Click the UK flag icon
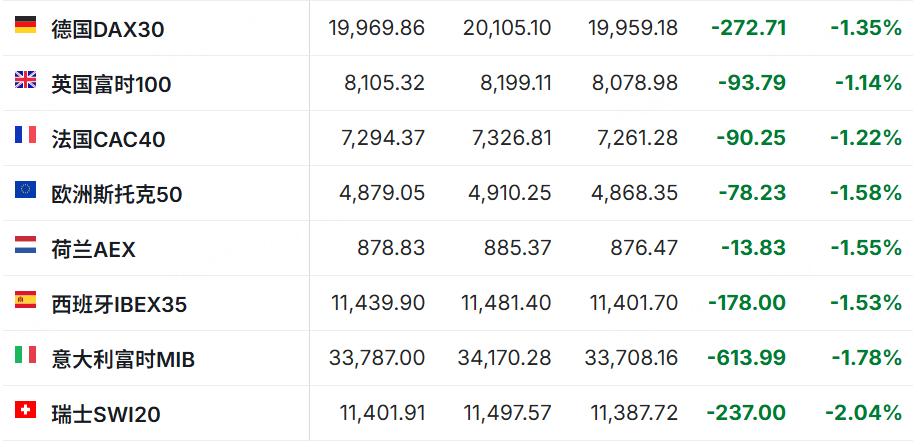Image resolution: width=913 pixels, height=441 pixels. tap(26, 79)
